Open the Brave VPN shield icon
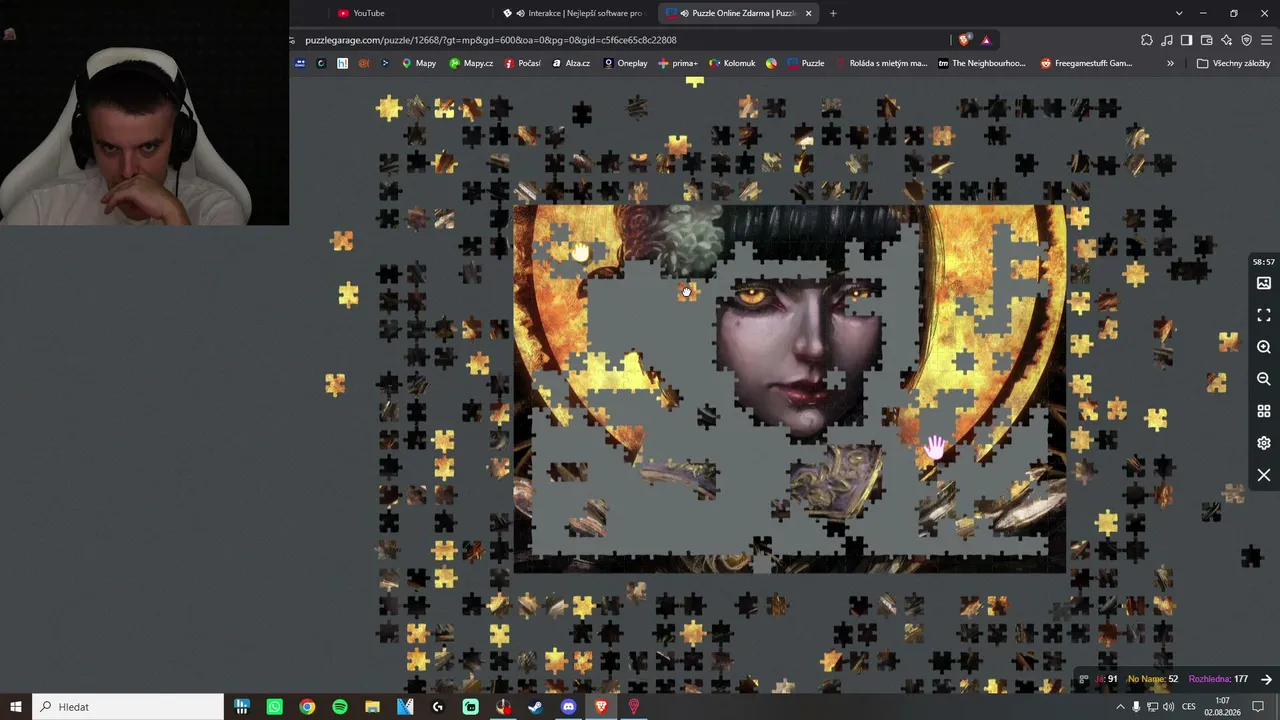 pyautogui.click(x=1246, y=40)
